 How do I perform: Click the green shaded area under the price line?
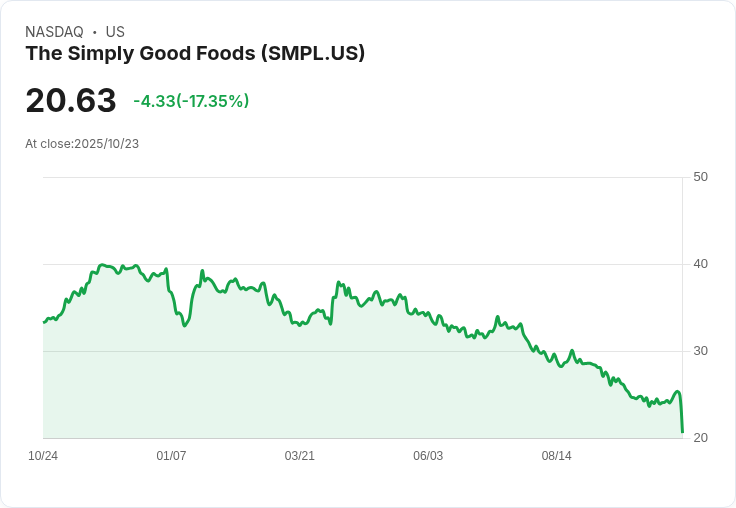click(300, 390)
